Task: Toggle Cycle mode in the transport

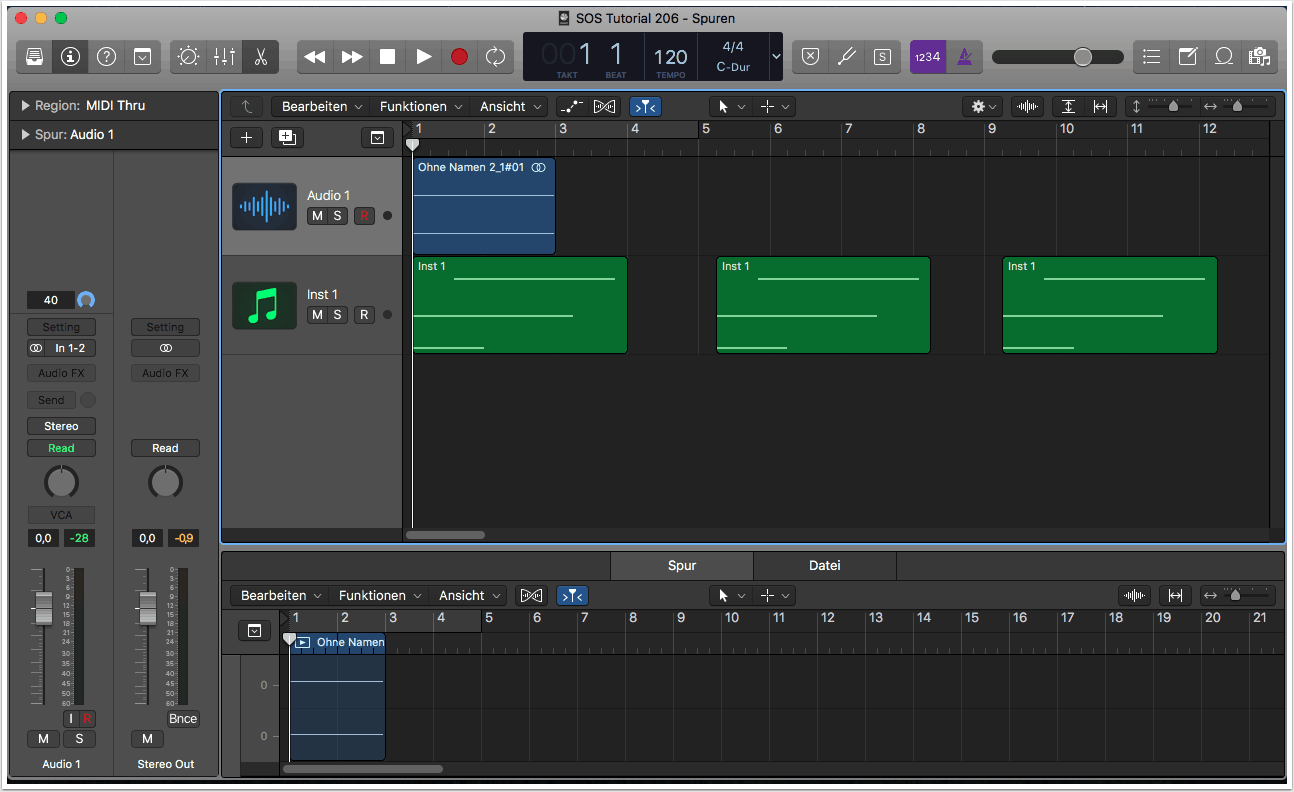Action: point(495,57)
